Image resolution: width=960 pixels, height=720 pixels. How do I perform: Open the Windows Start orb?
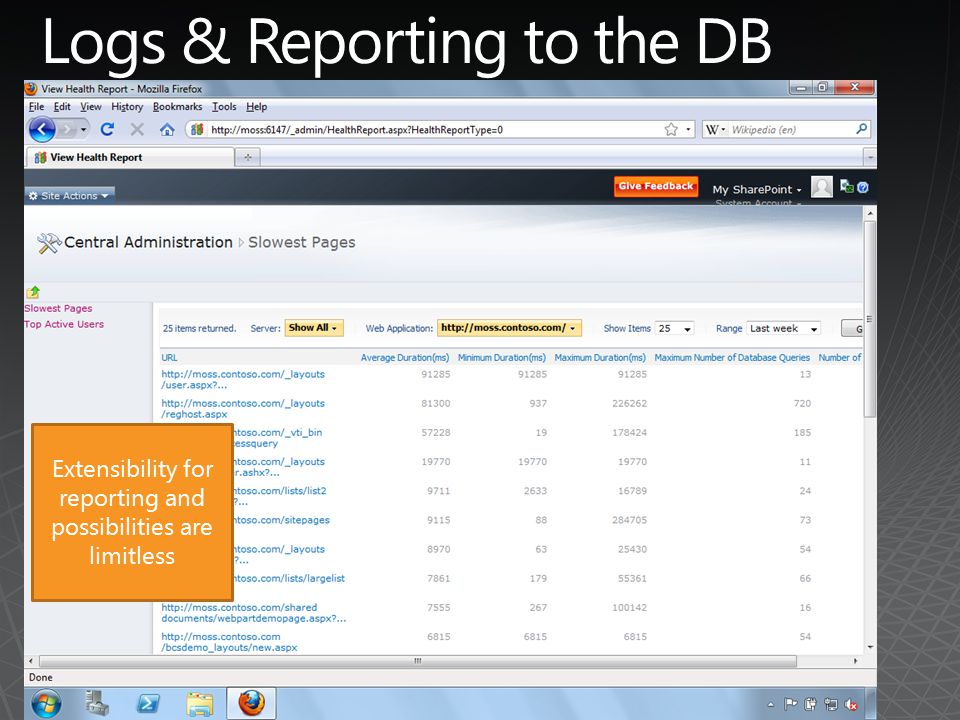46,703
